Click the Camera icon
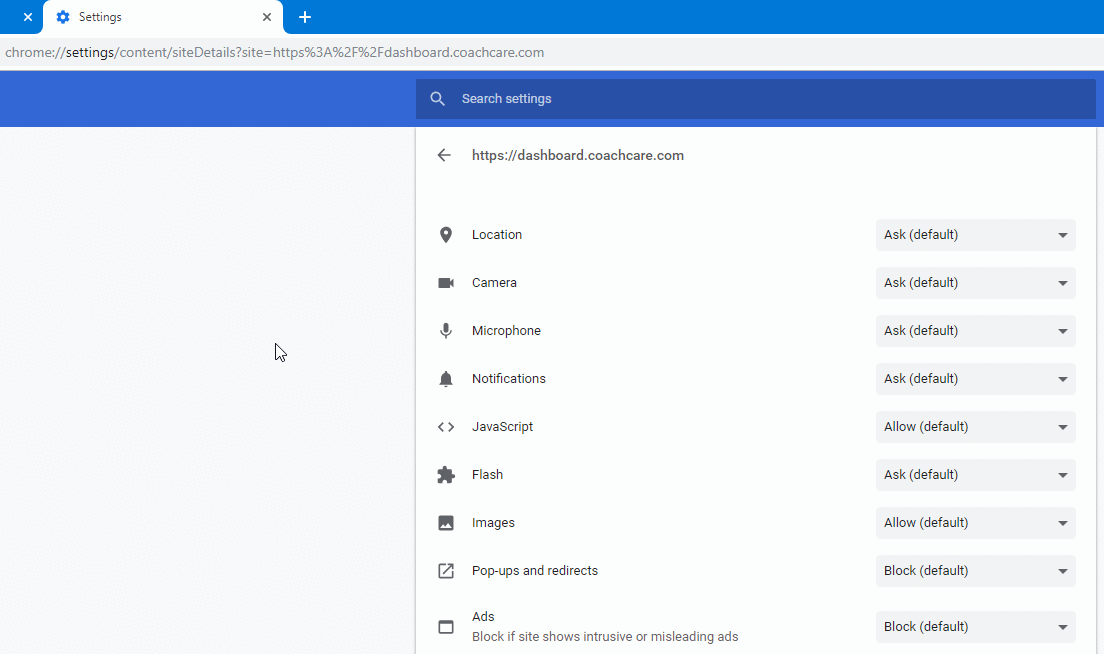1104x654 pixels. (x=446, y=283)
